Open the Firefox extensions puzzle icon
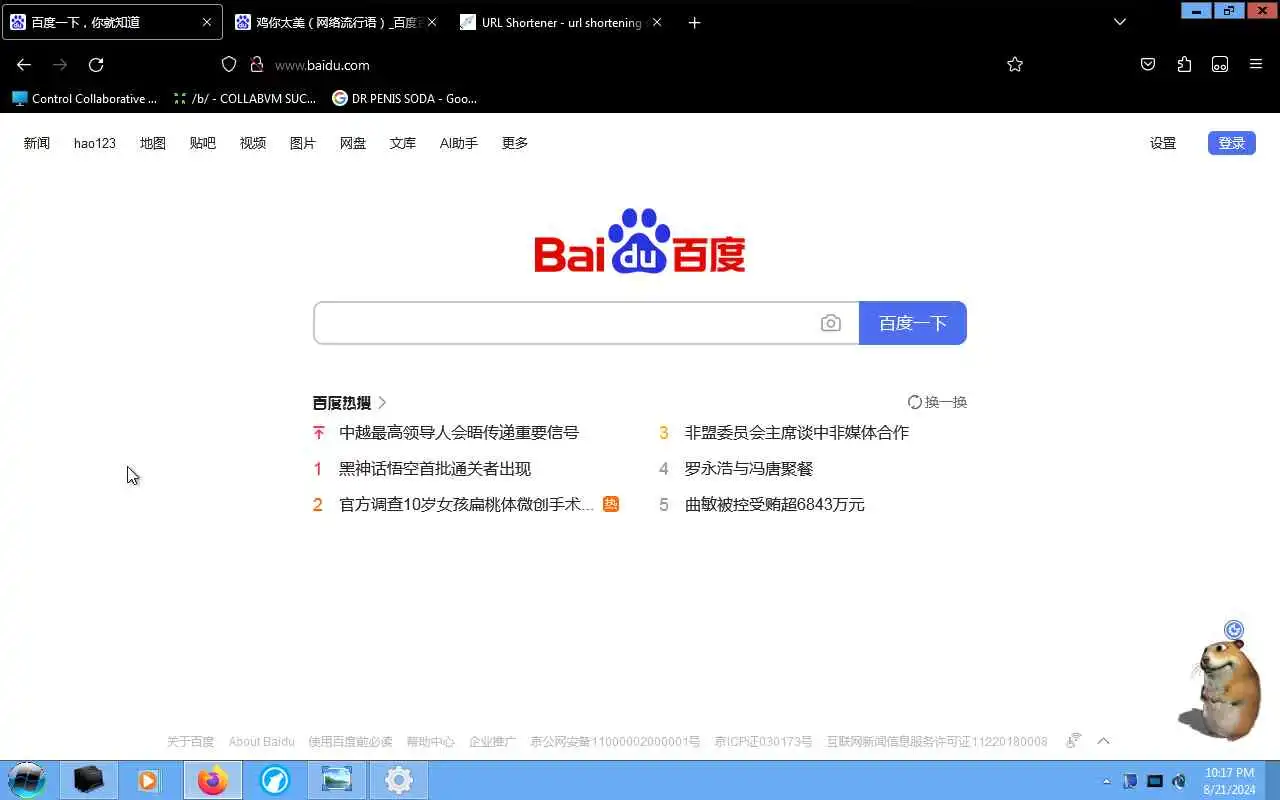Viewport: 1280px width, 800px height. [1184, 65]
